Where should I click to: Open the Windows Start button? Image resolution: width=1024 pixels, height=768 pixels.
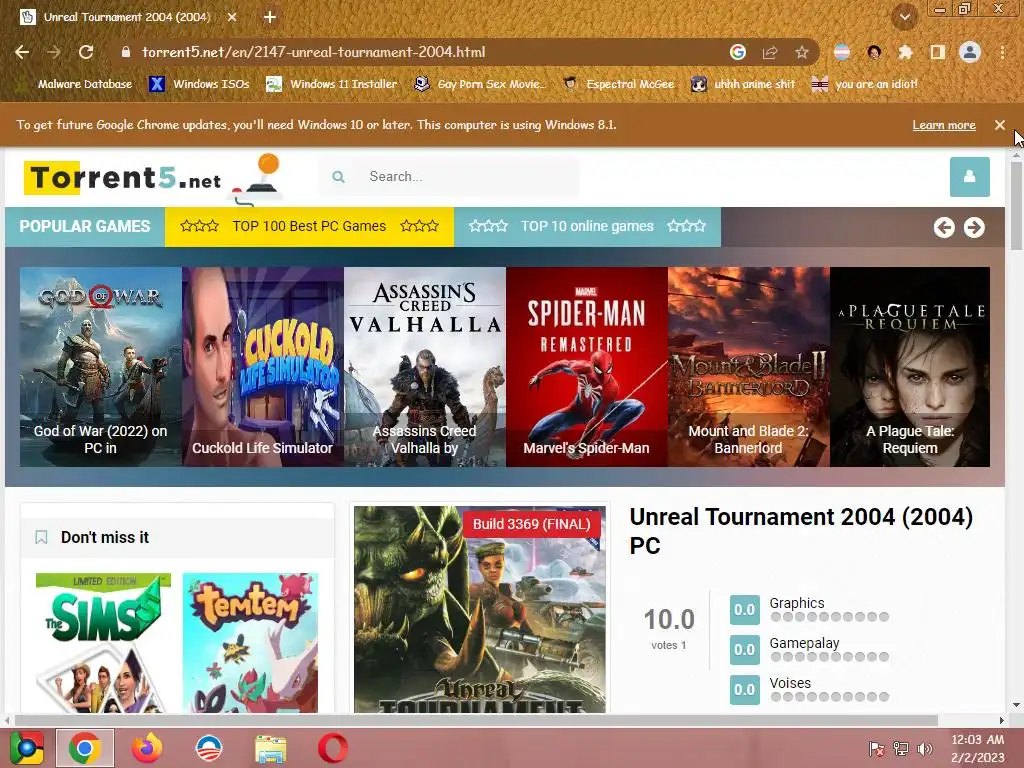click(26, 748)
